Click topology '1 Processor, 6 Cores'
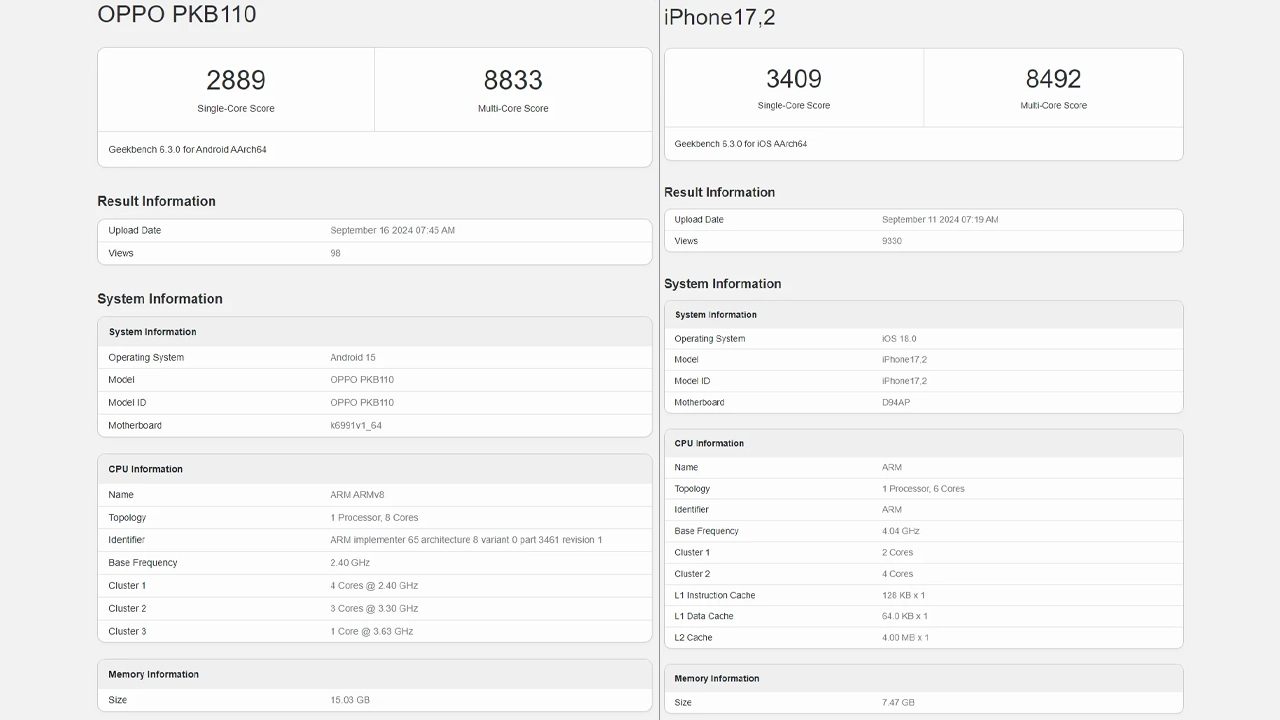This screenshot has height=720, width=1280. click(x=923, y=489)
